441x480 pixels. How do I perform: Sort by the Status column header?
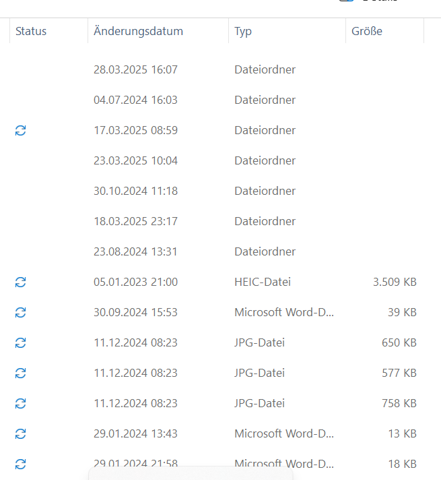coord(49,31)
